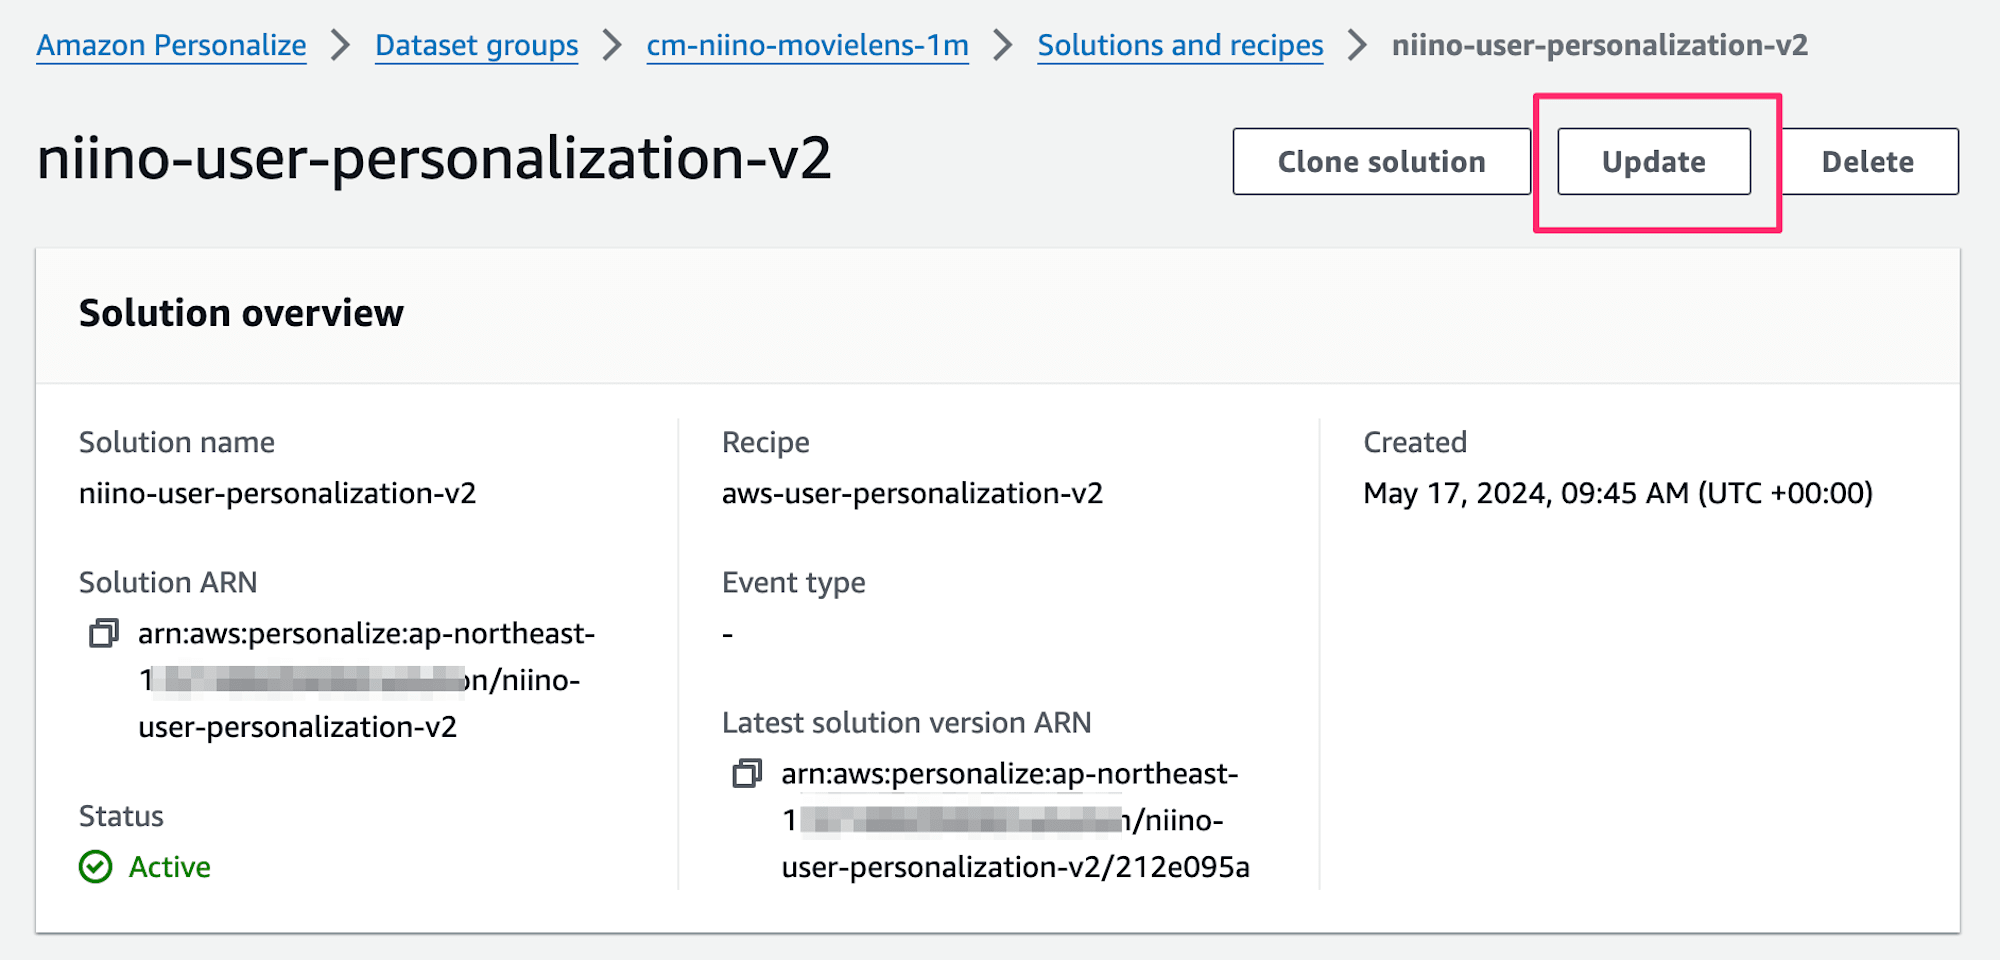Select the recipe value aws-user-personalization-v2
Image resolution: width=2000 pixels, height=960 pixels.
point(912,493)
